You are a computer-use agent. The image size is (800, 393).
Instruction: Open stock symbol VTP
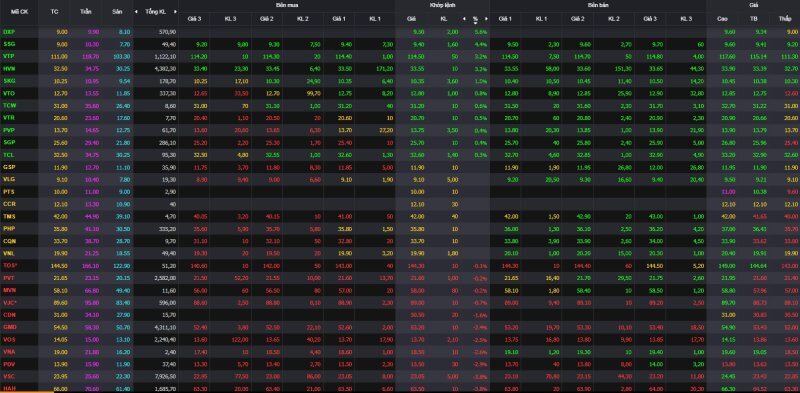click(x=9, y=56)
